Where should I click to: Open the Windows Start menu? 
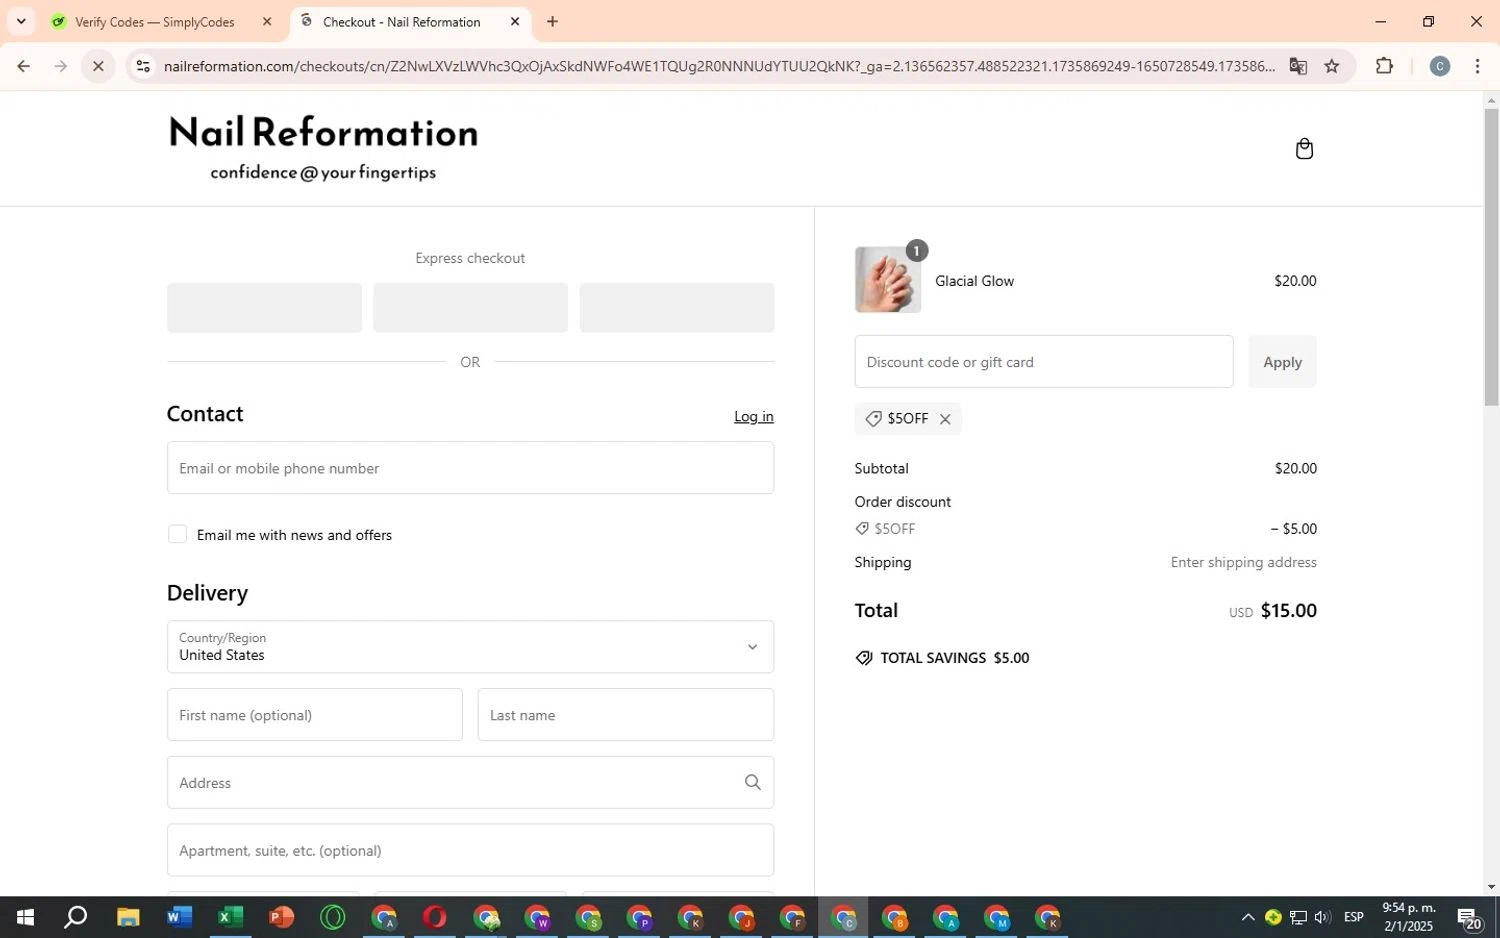tap(25, 917)
